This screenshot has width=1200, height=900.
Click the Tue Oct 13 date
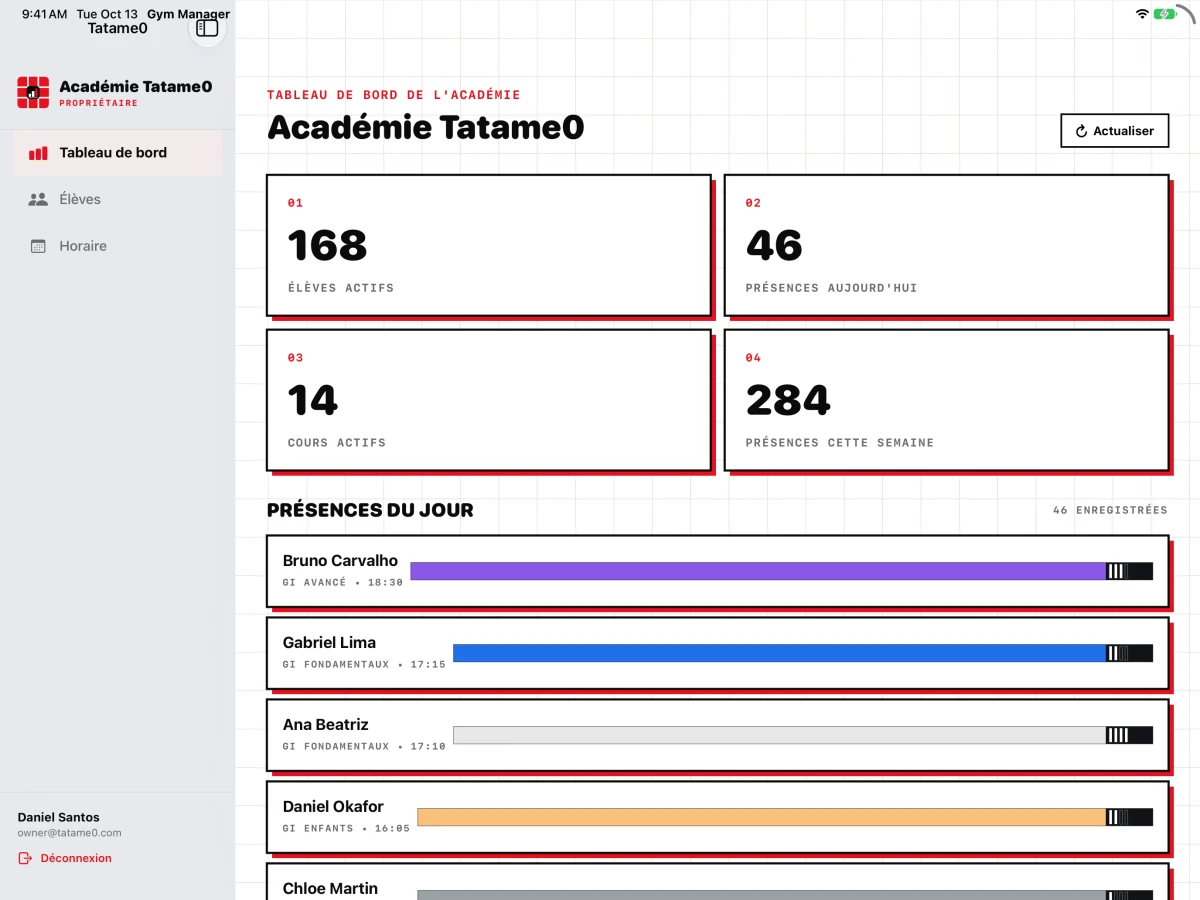tap(107, 14)
